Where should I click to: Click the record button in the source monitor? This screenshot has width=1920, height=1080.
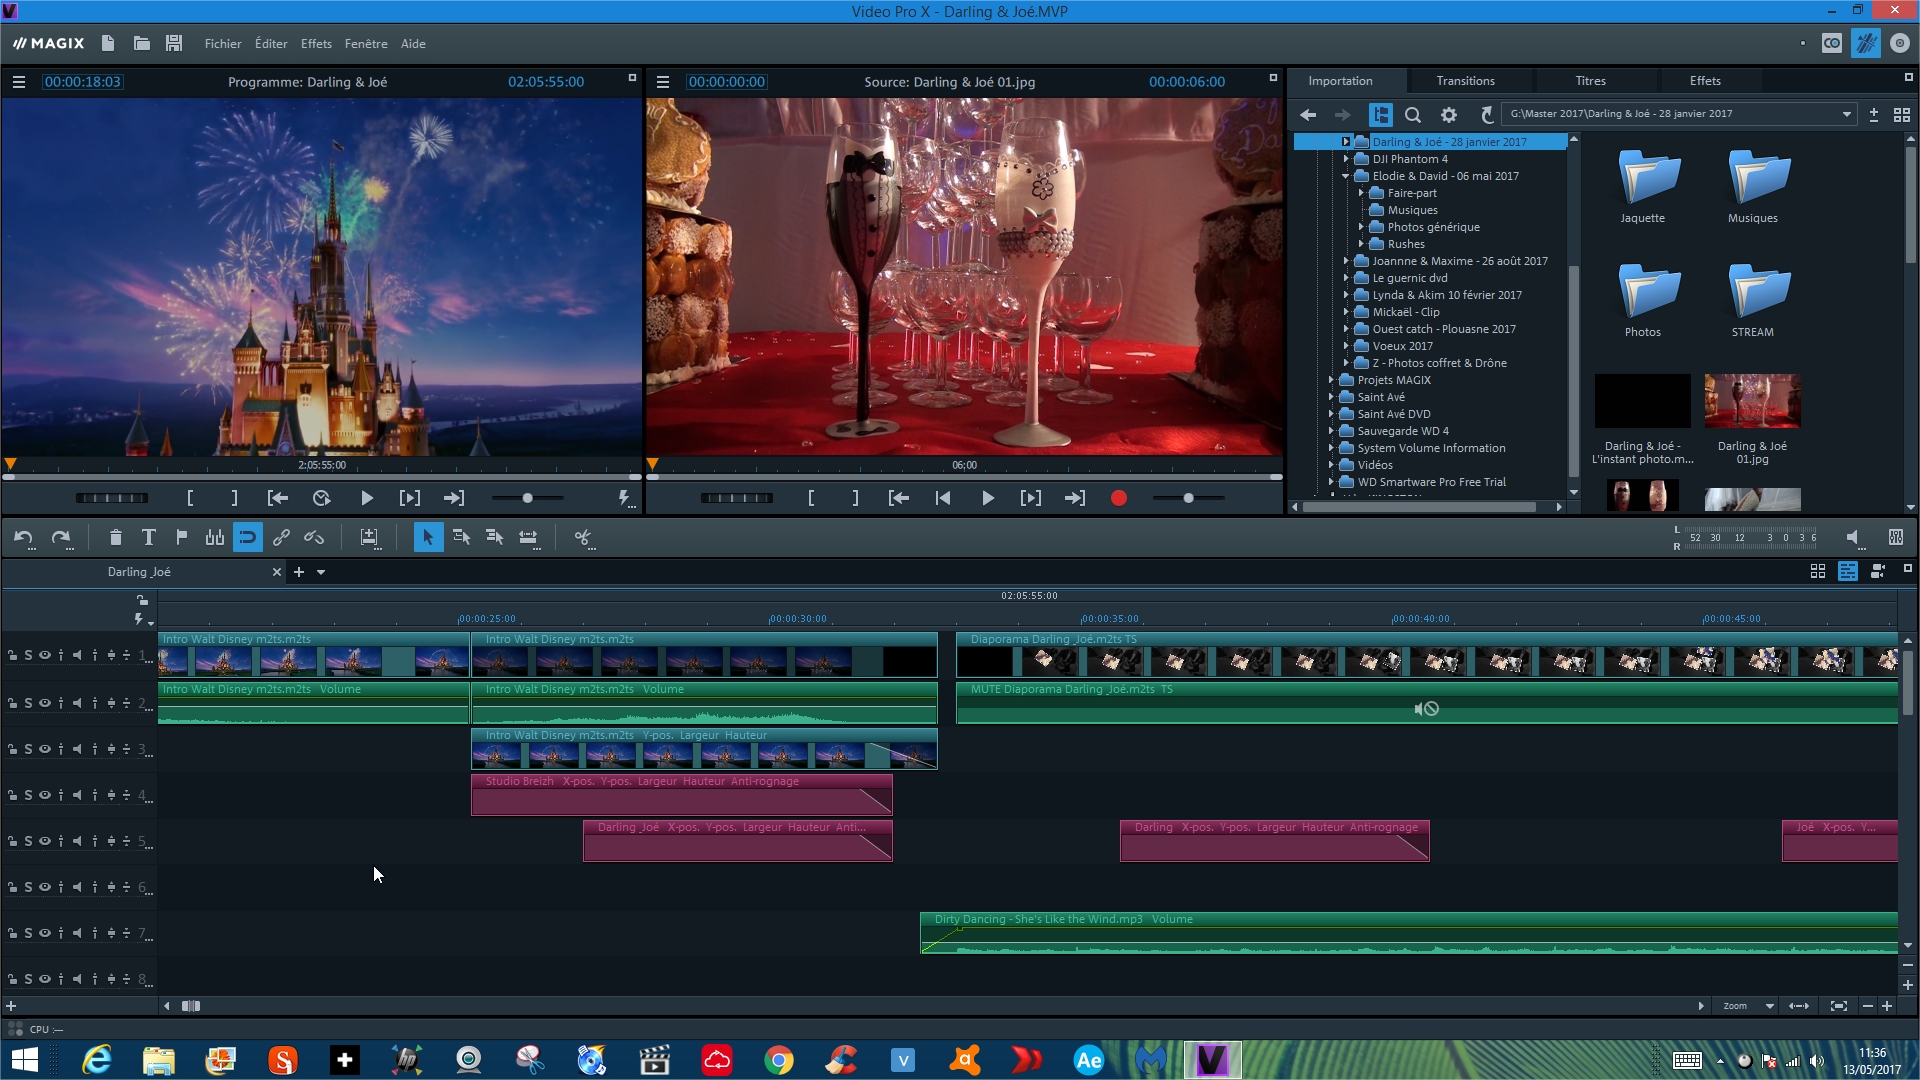pos(1119,498)
